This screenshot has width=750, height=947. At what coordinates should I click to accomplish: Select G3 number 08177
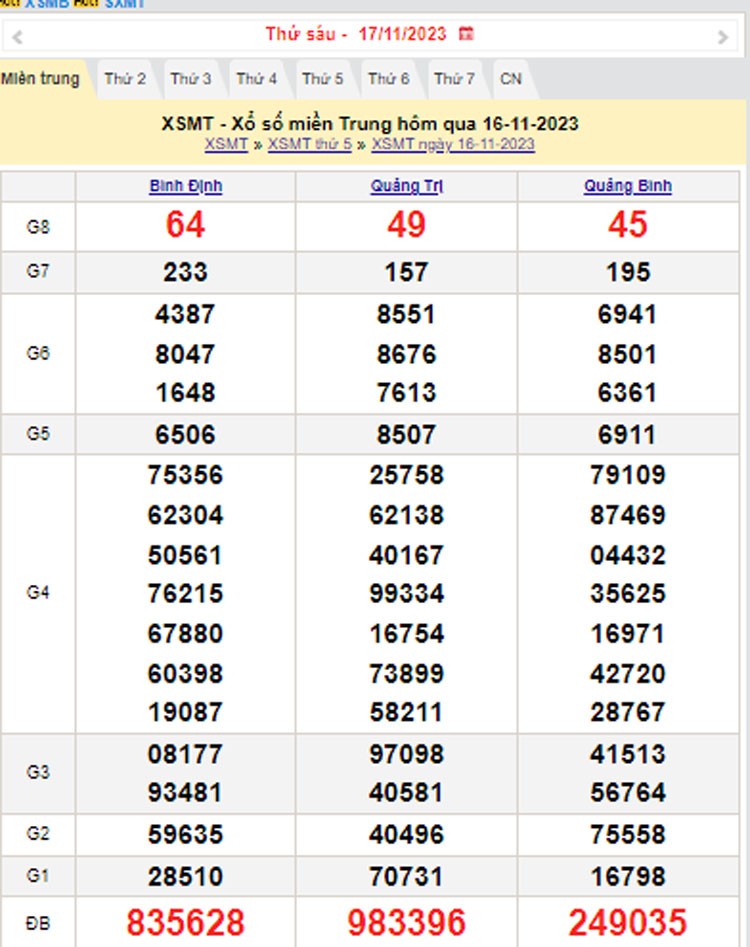tap(185, 754)
